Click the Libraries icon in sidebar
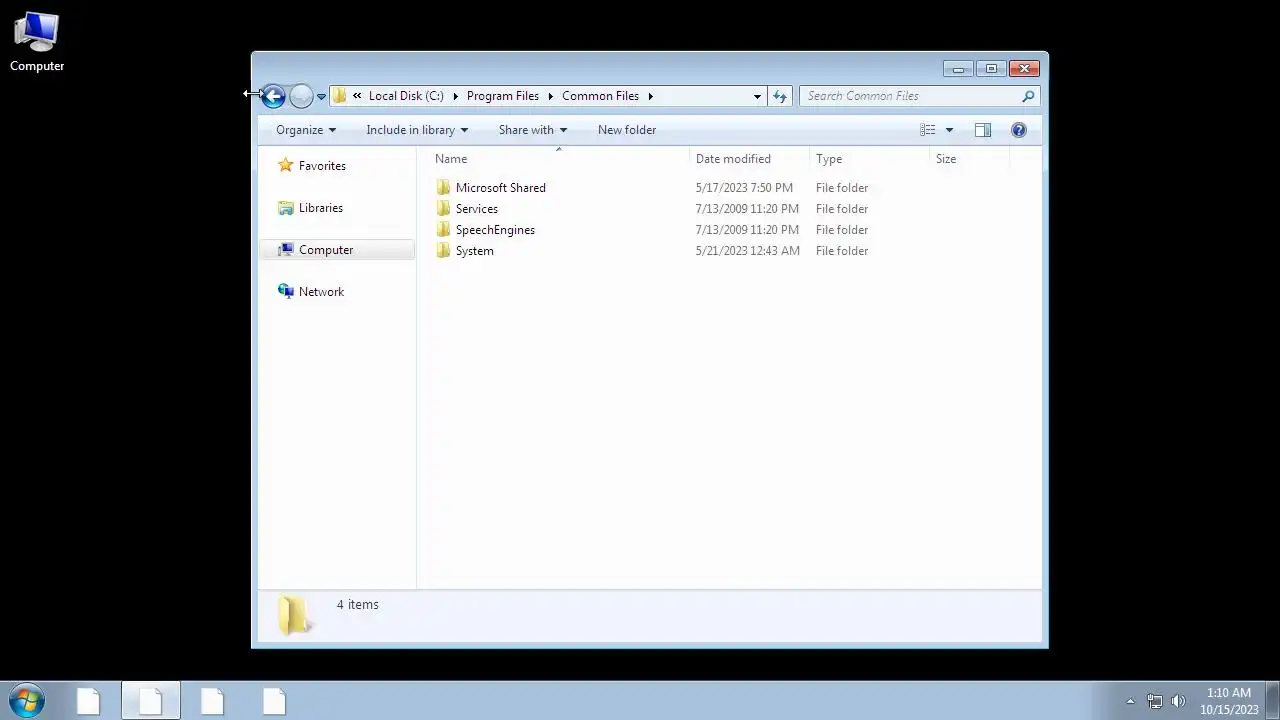The height and width of the screenshot is (720, 1280). pyautogui.click(x=286, y=208)
